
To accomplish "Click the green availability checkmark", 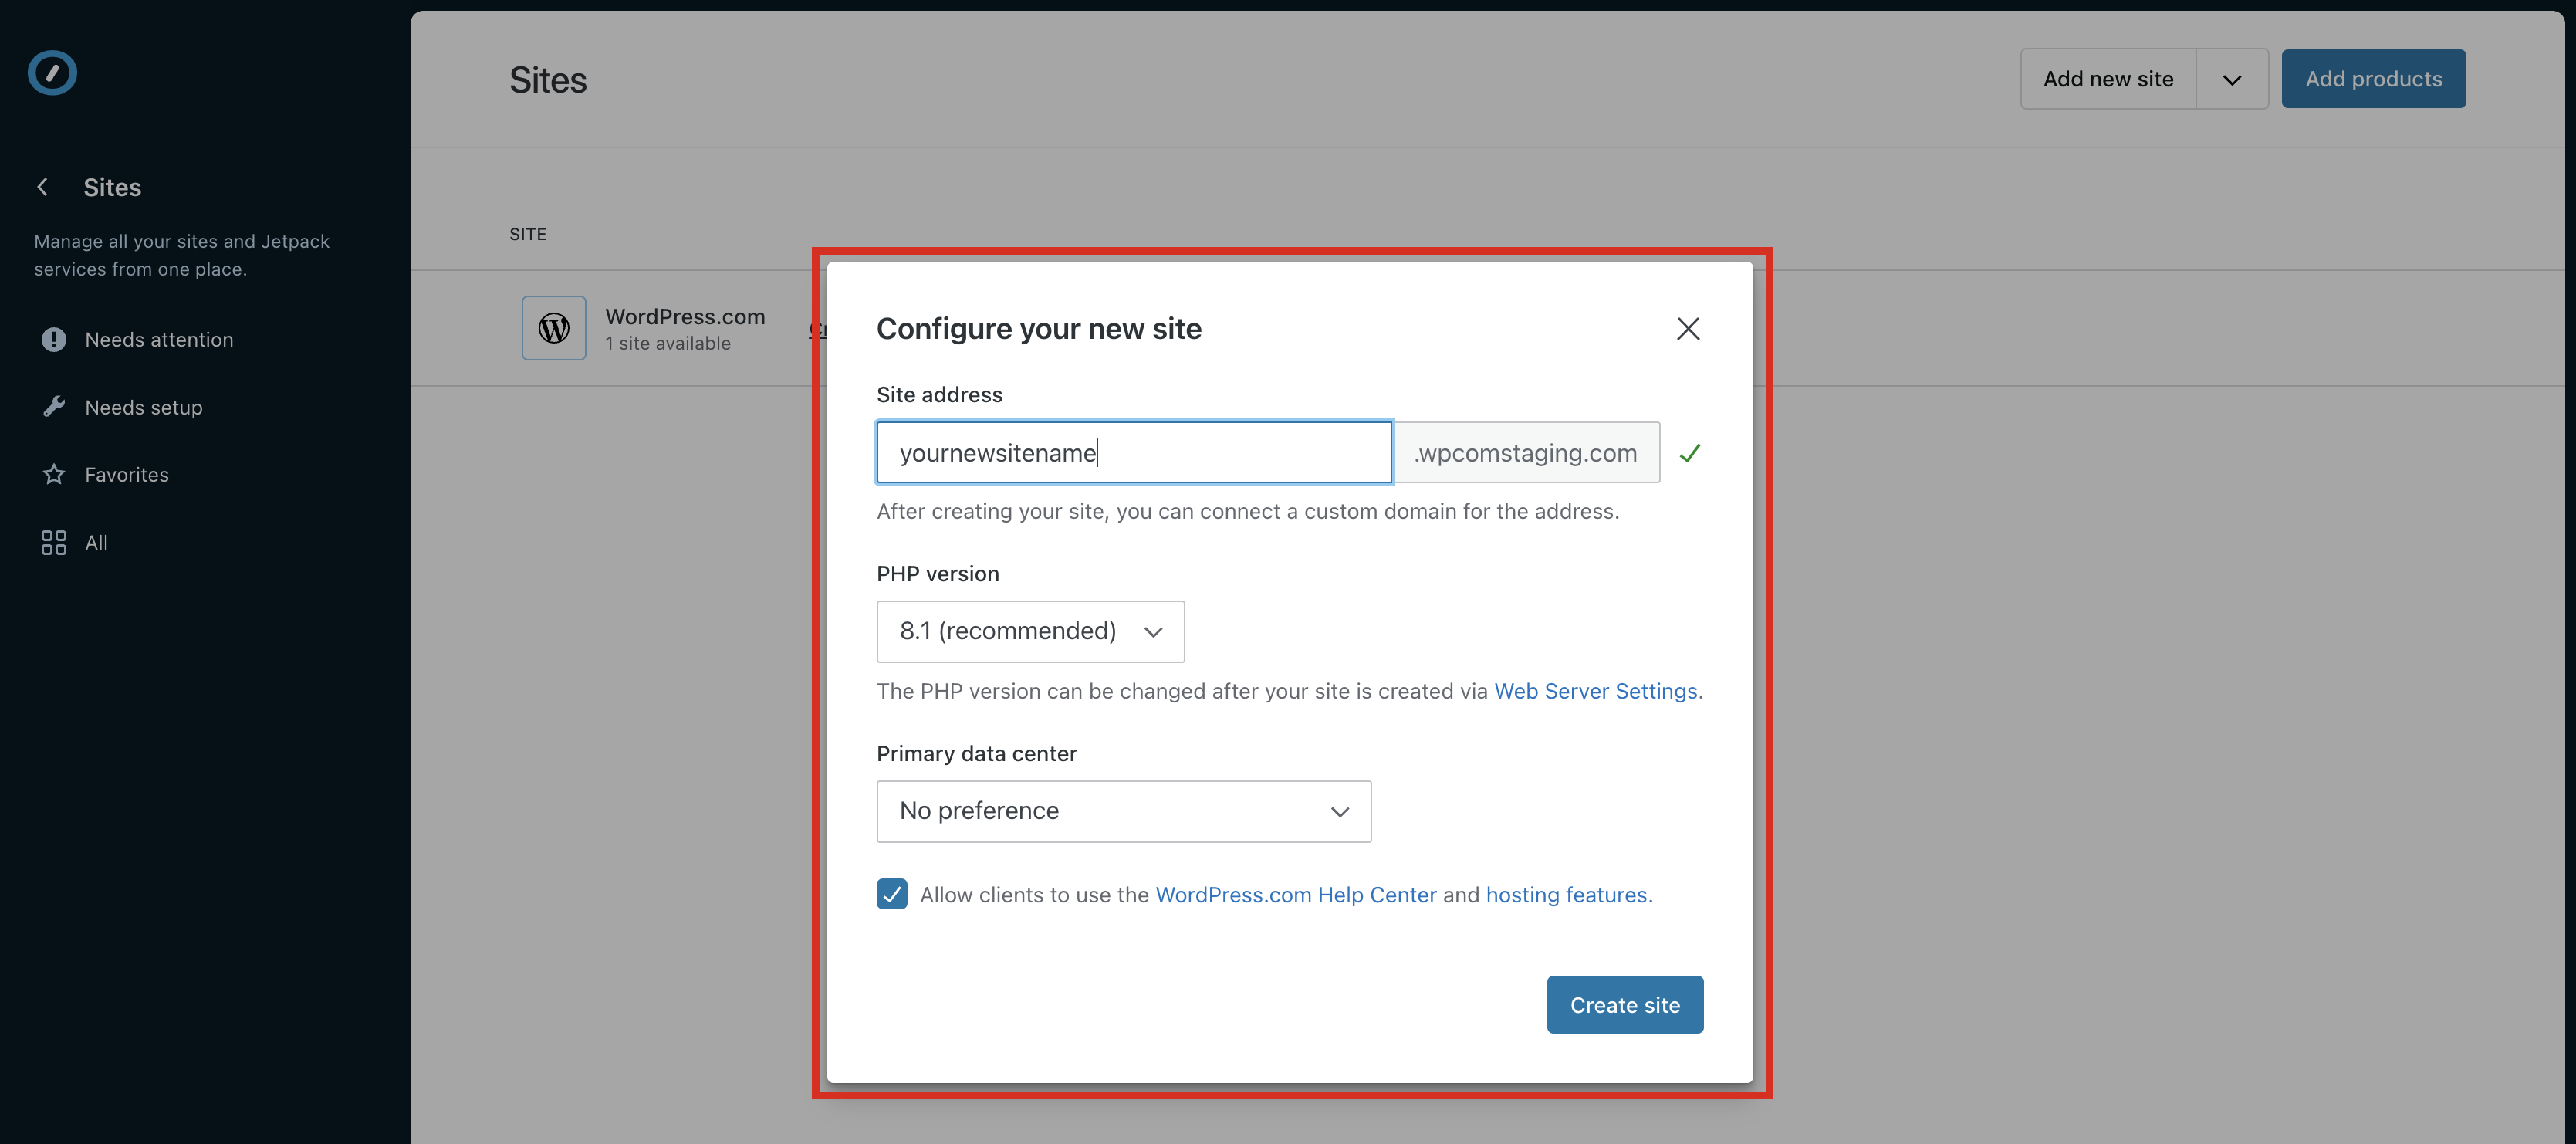I will click(1691, 452).
